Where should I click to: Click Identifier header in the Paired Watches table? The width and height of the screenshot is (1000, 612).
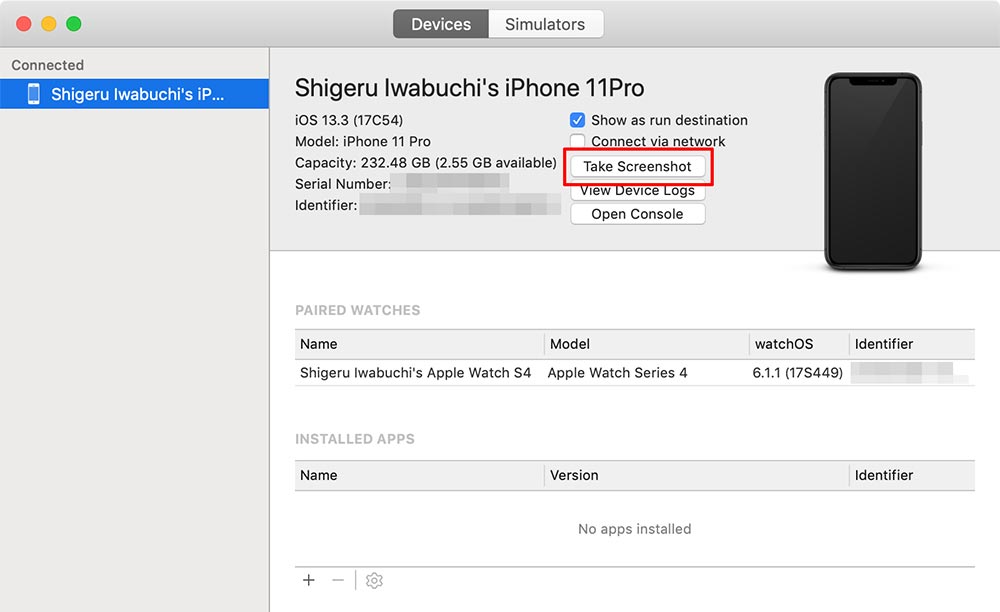coord(912,344)
